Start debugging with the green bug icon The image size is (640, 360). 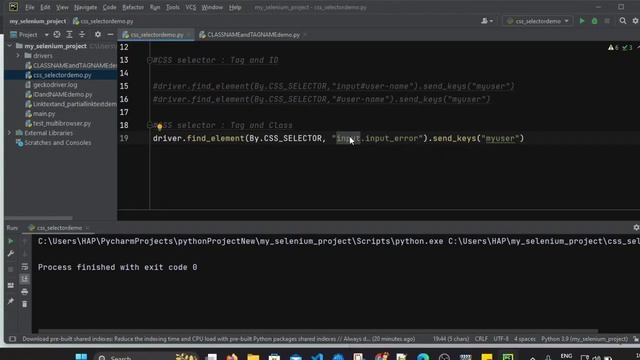(595, 21)
